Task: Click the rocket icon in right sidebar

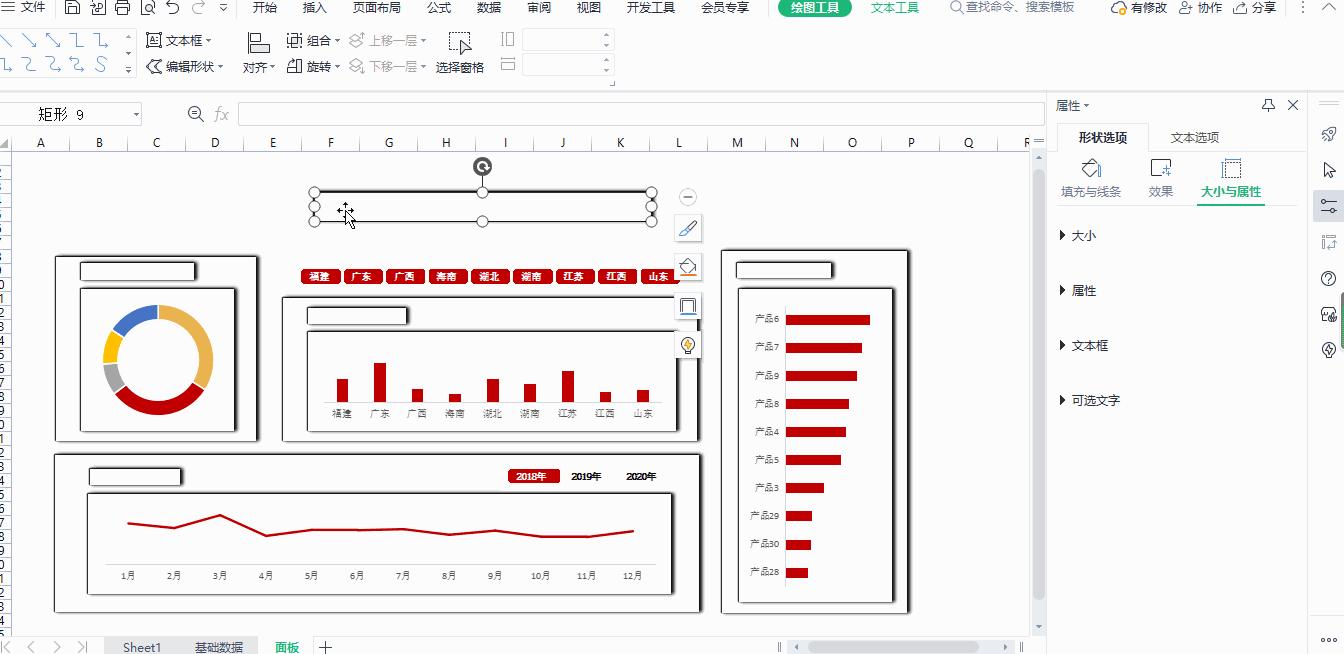Action: click(1329, 134)
